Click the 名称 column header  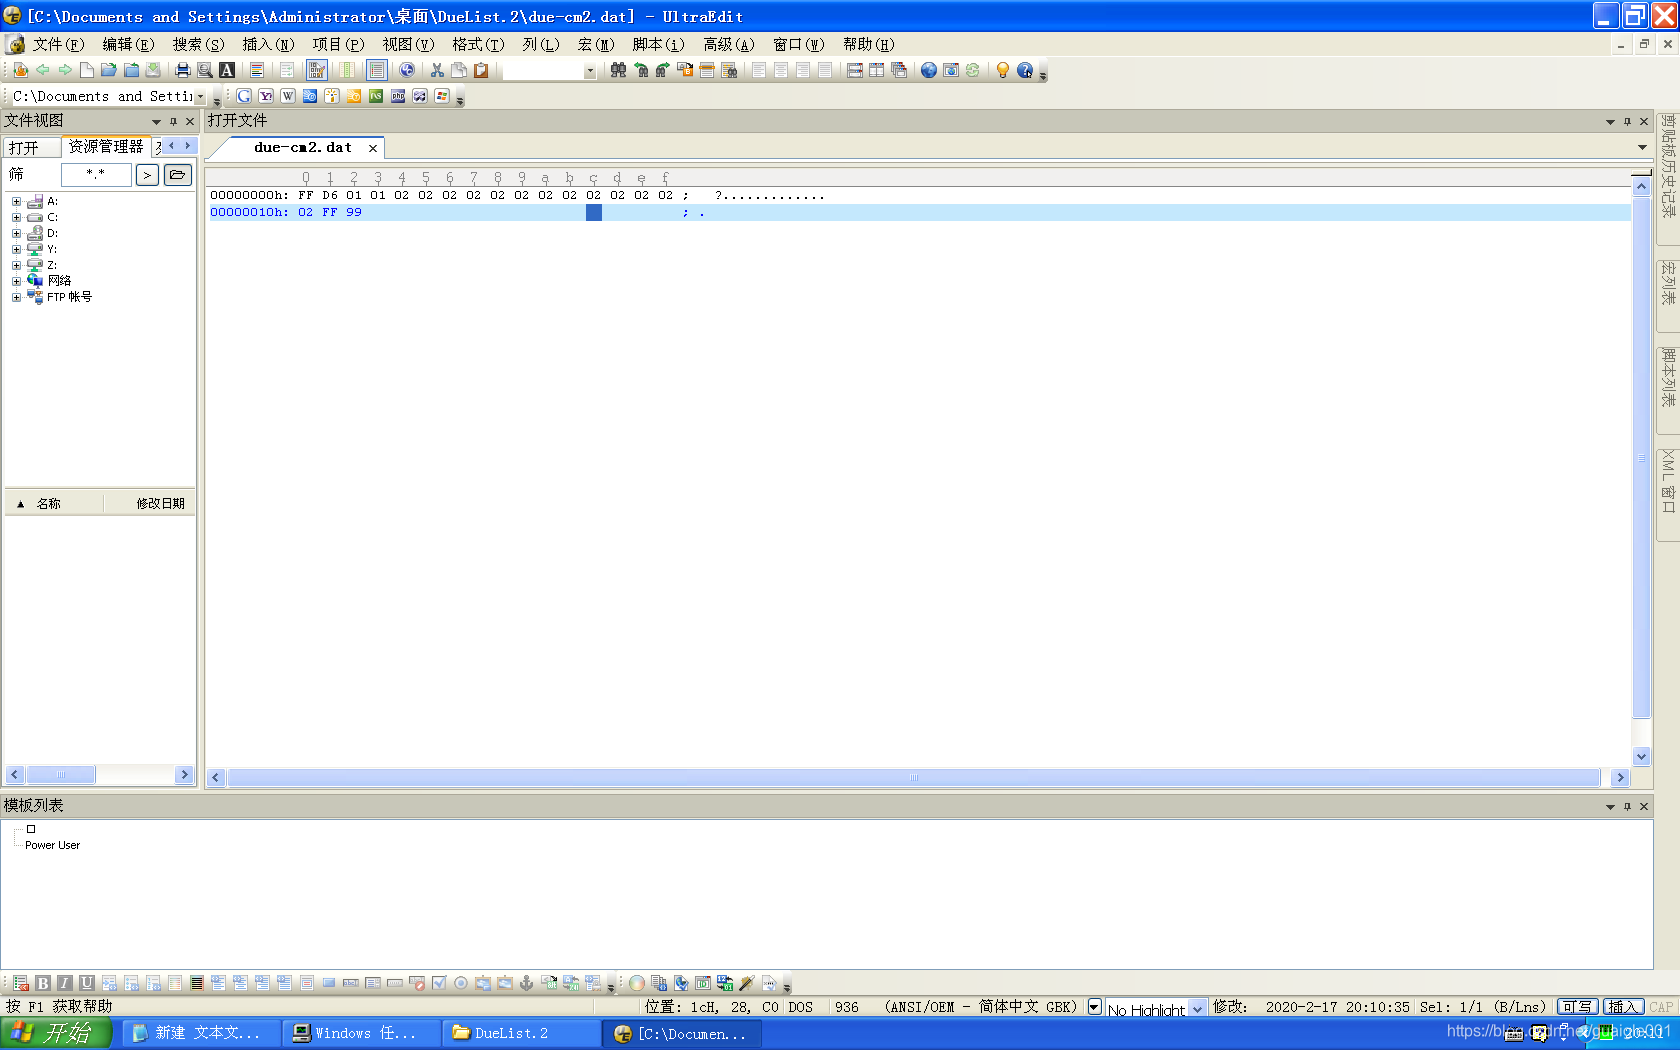click(54, 503)
